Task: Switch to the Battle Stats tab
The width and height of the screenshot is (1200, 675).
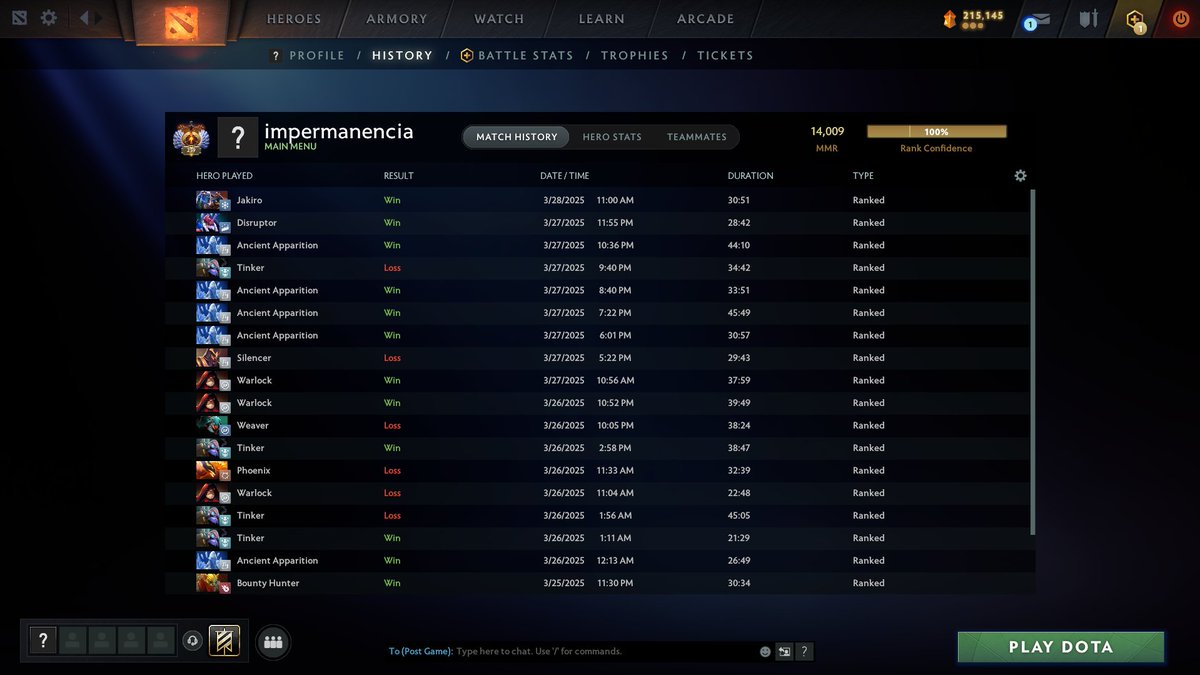Action: coord(517,56)
